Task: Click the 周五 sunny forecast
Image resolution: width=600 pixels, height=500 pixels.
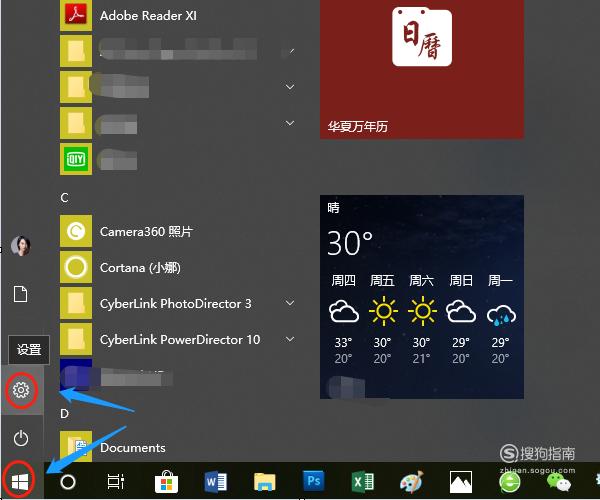Action: click(x=383, y=319)
